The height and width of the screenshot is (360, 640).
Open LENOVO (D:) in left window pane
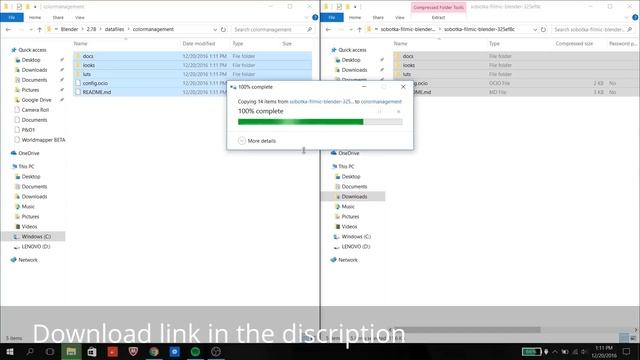pos(36,247)
